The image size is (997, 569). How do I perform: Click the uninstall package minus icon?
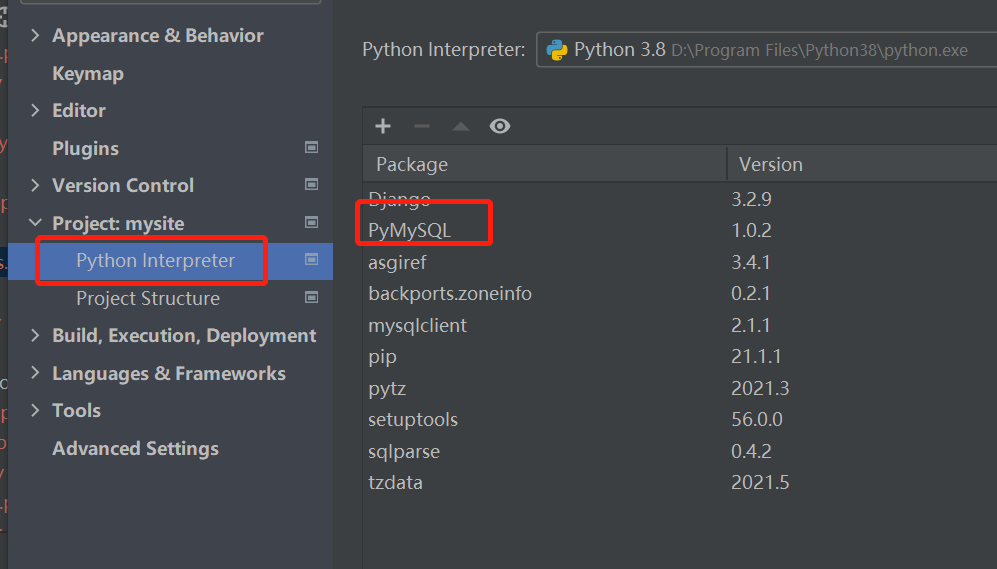(x=421, y=126)
